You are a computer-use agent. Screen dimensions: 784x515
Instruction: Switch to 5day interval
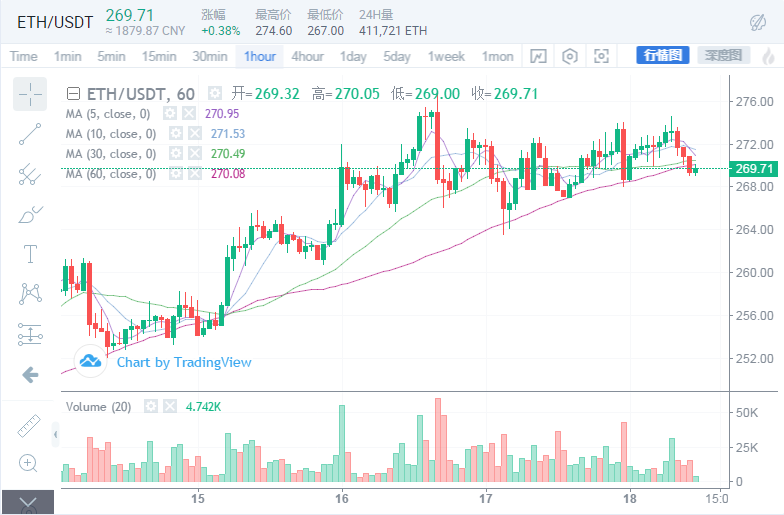pyautogui.click(x=397, y=56)
